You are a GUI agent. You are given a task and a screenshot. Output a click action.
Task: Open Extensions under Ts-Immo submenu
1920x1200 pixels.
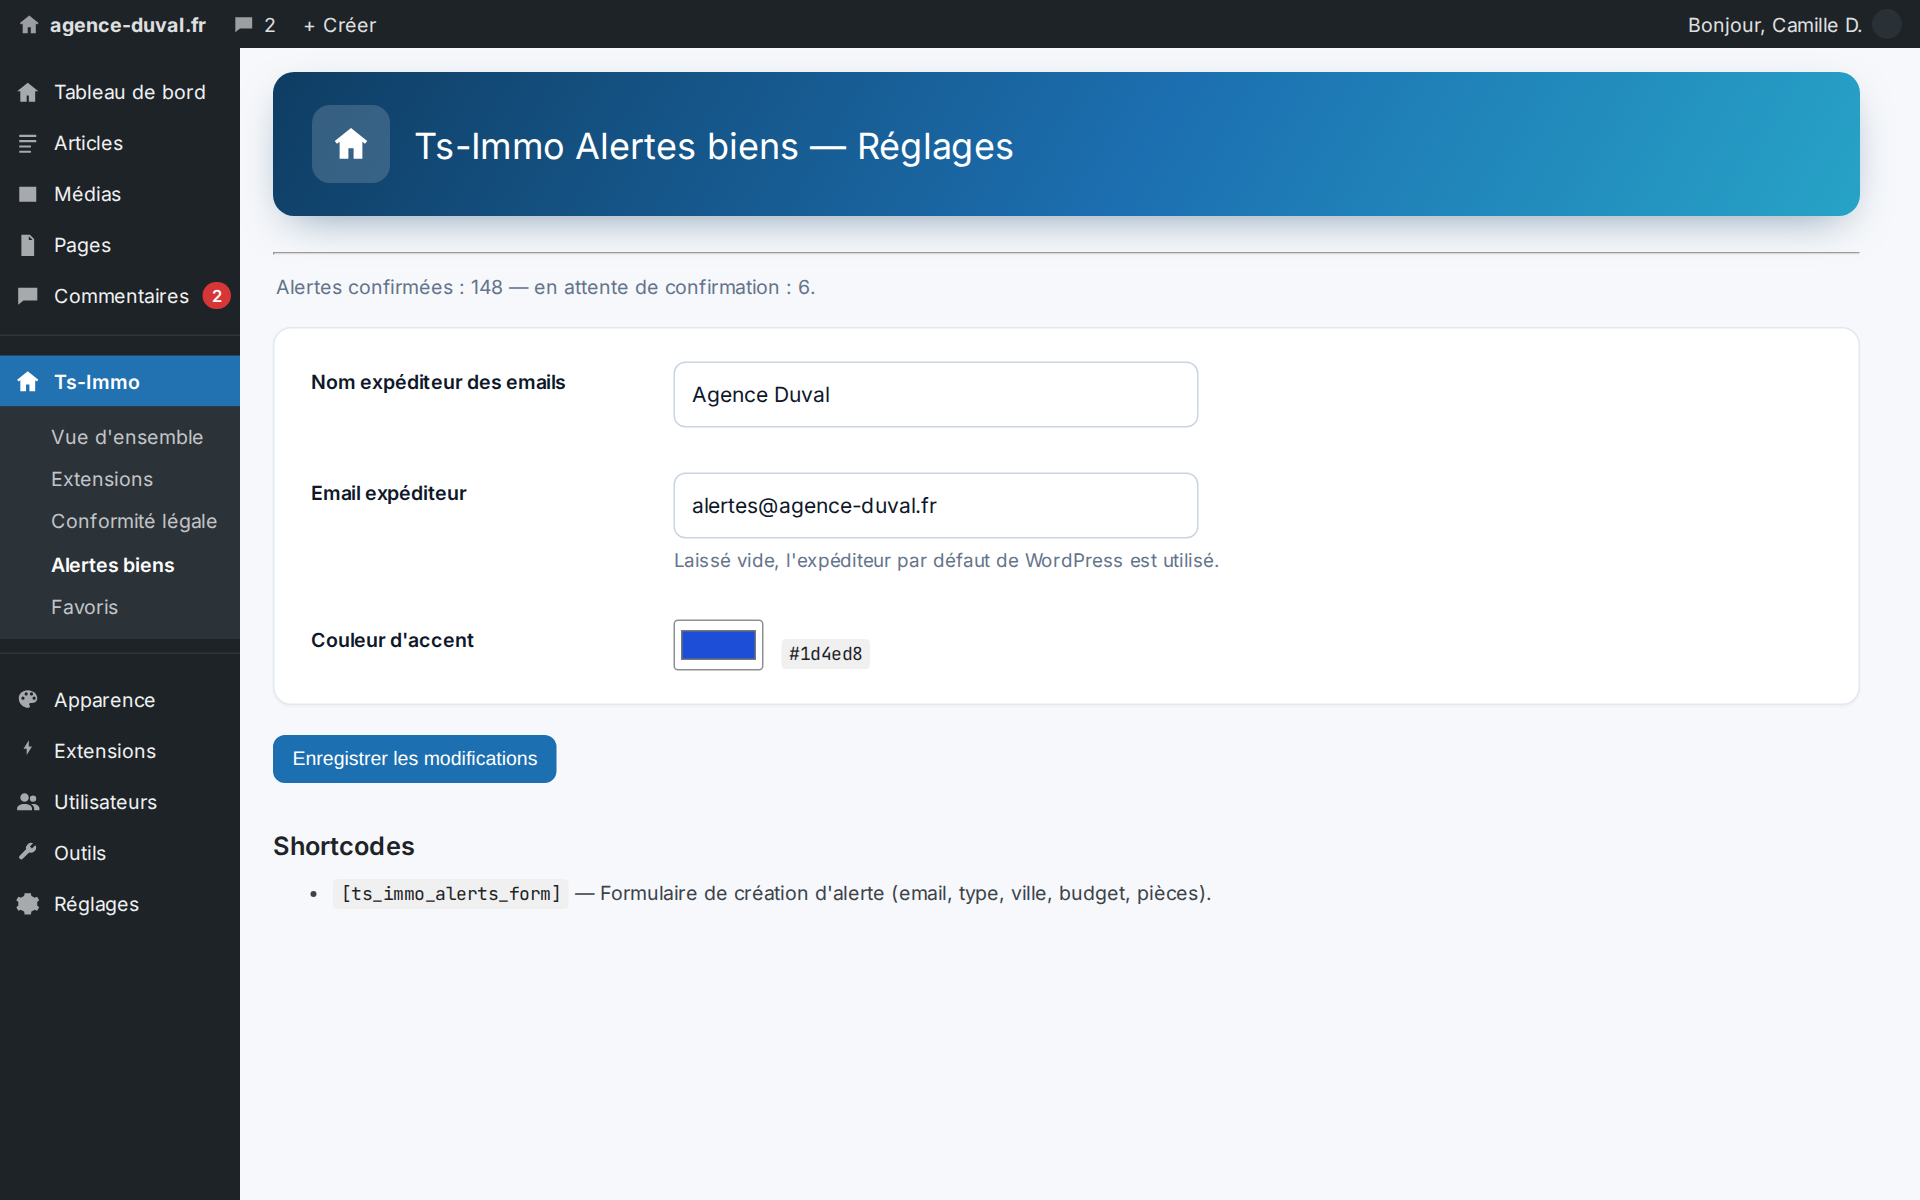(102, 479)
